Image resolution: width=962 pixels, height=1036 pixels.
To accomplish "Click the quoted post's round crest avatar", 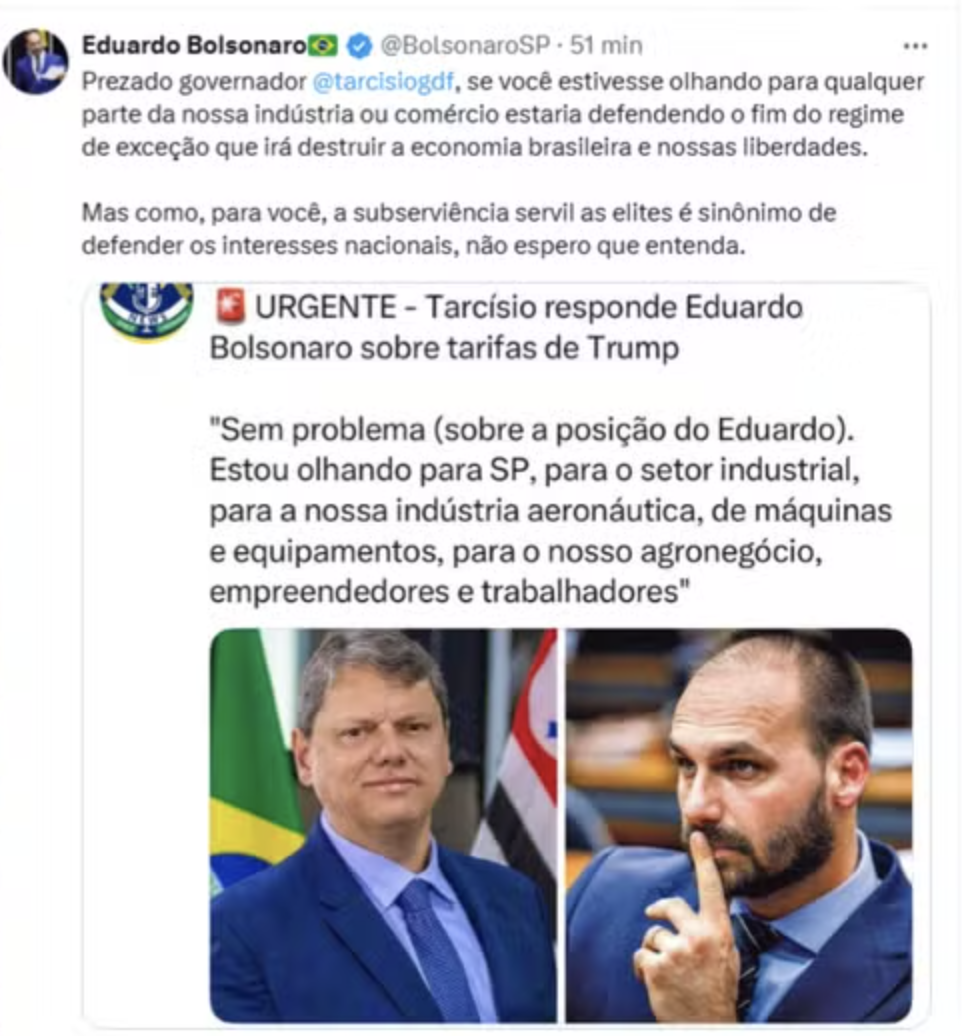I will pos(147,311).
